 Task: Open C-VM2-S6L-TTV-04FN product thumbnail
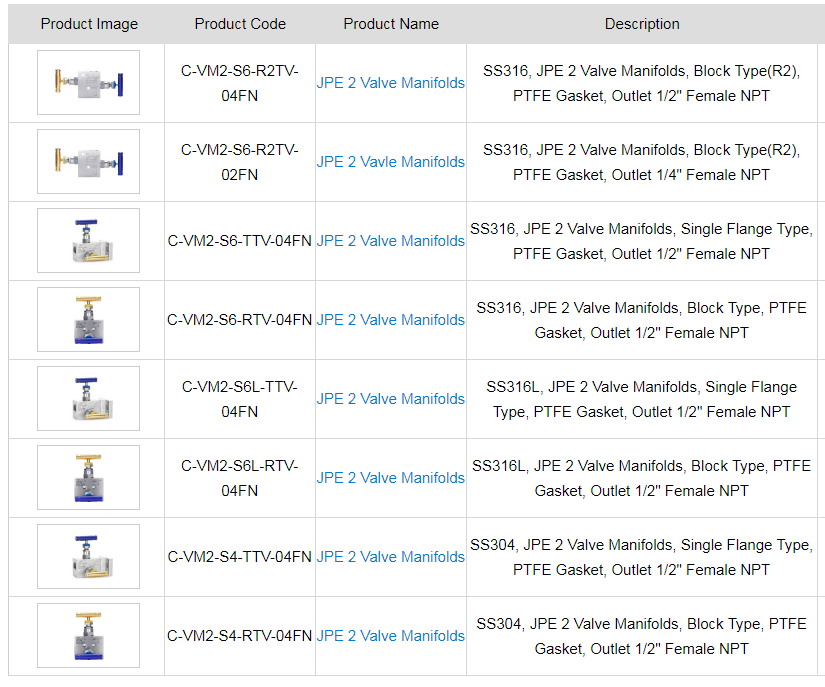(88, 399)
